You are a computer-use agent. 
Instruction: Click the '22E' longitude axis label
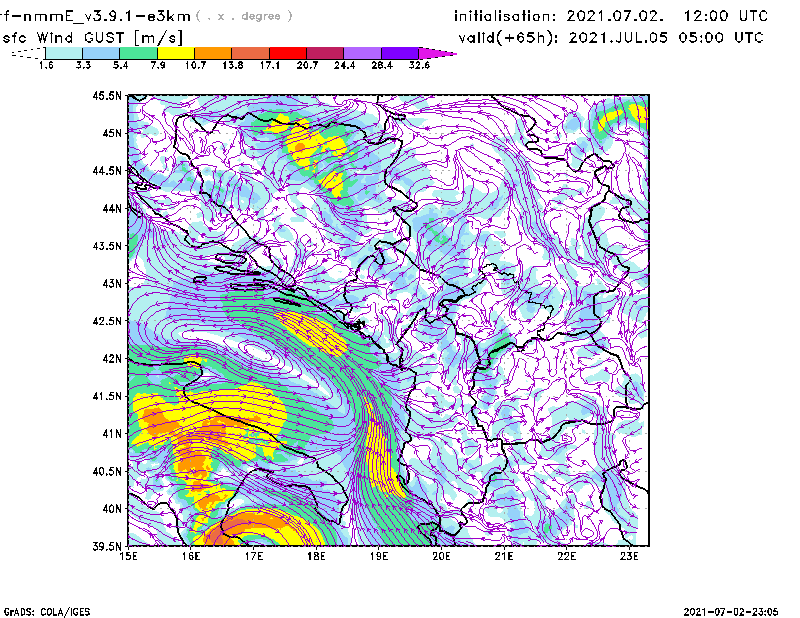tap(566, 556)
